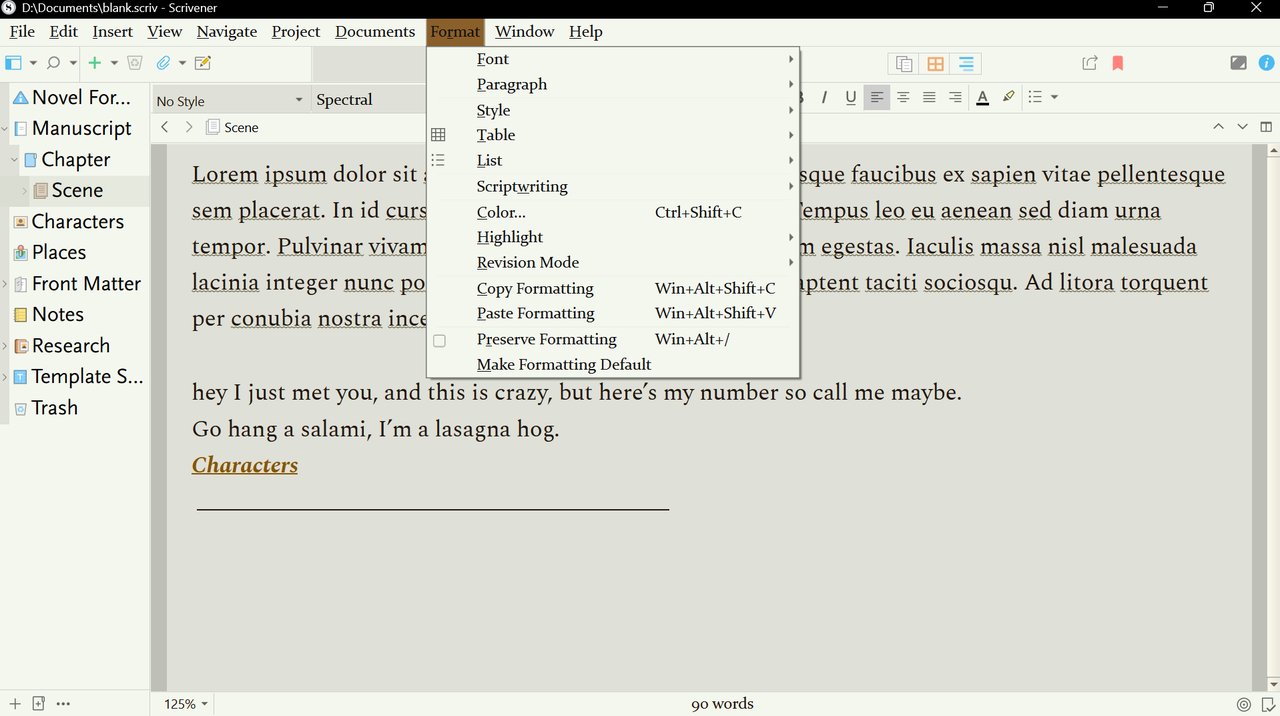Screen dimensions: 1280x716
Task: Go forward in editor history arrow
Action: click(x=189, y=127)
